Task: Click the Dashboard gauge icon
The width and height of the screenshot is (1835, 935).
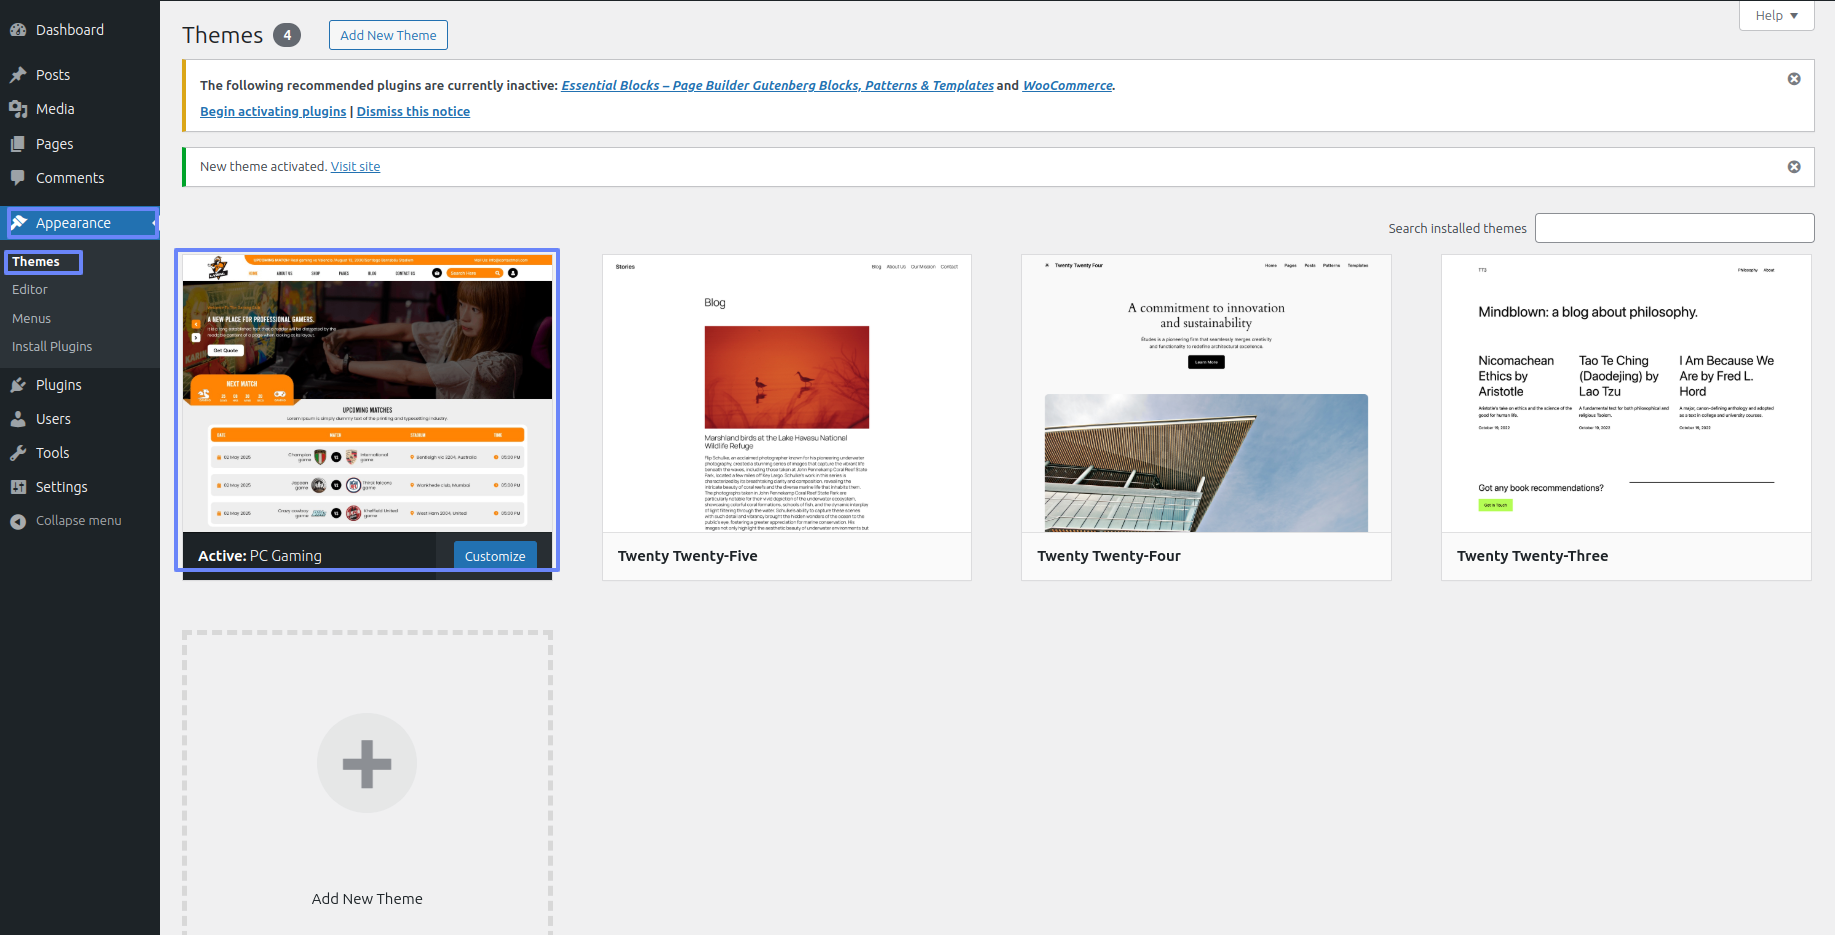Action: [18, 30]
